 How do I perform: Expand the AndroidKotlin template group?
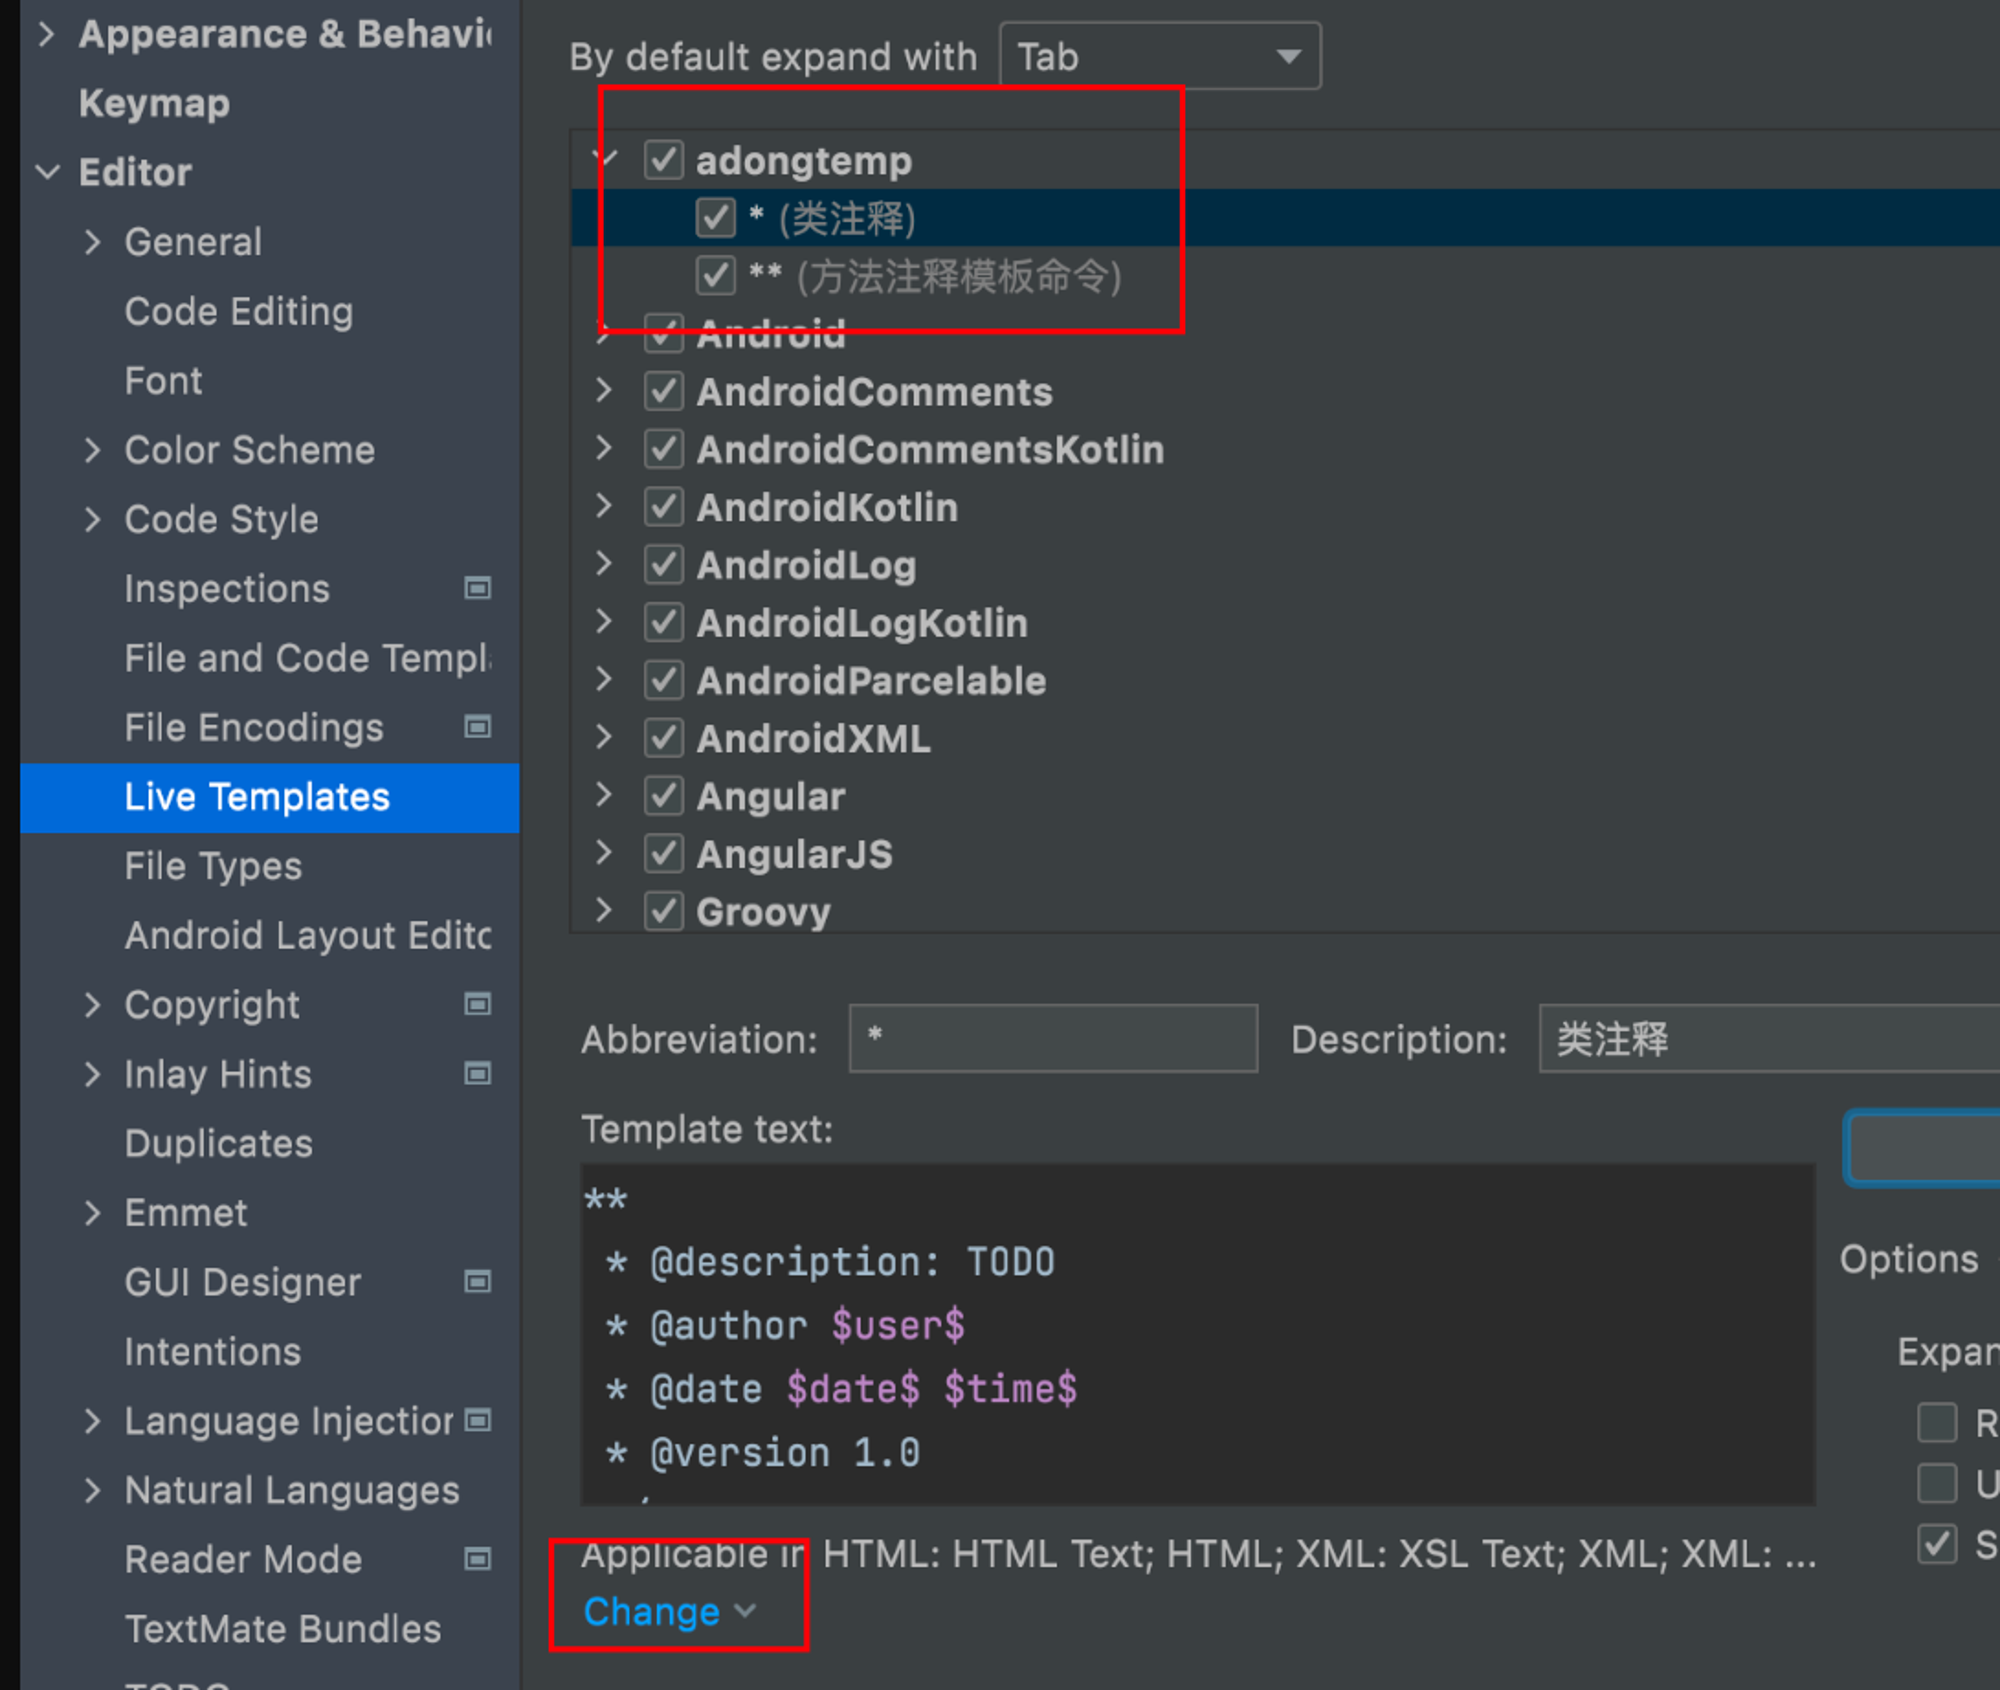click(x=603, y=506)
